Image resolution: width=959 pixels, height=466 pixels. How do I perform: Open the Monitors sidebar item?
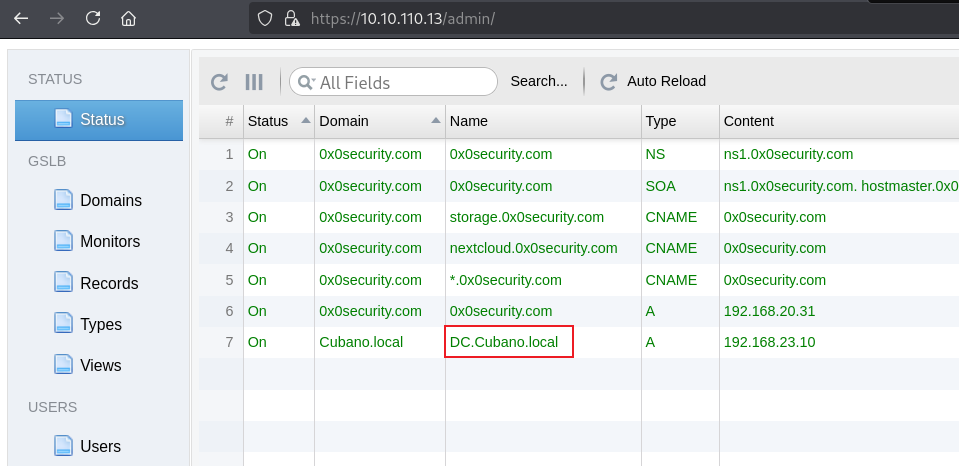[x=109, y=241]
